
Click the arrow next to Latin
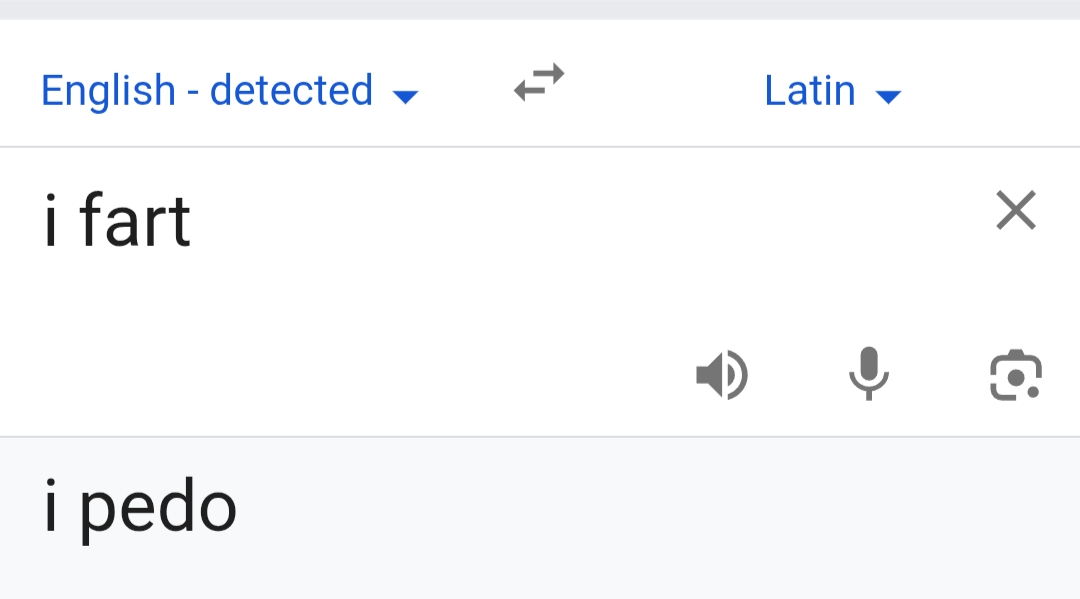click(888, 96)
